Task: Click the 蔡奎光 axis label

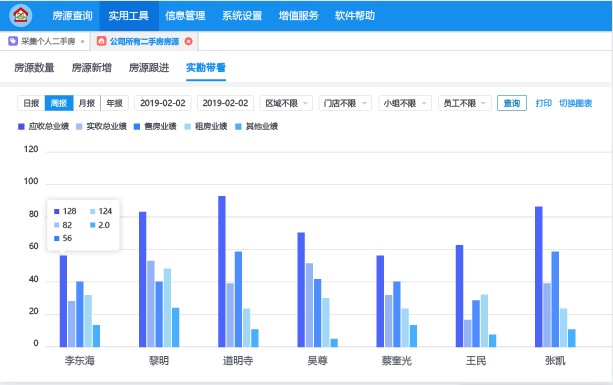Action: pyautogui.click(x=396, y=360)
